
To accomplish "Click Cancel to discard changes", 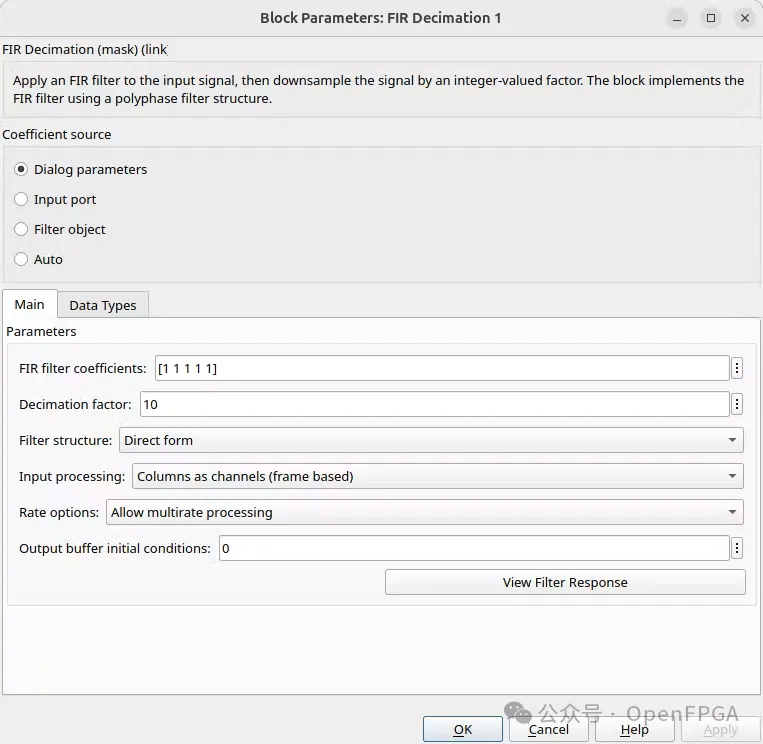I will (549, 730).
